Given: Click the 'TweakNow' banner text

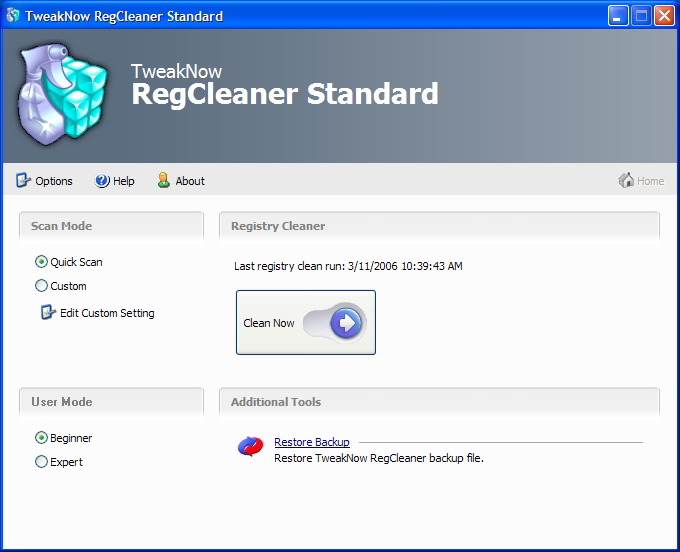Looking at the screenshot, I should [x=177, y=72].
